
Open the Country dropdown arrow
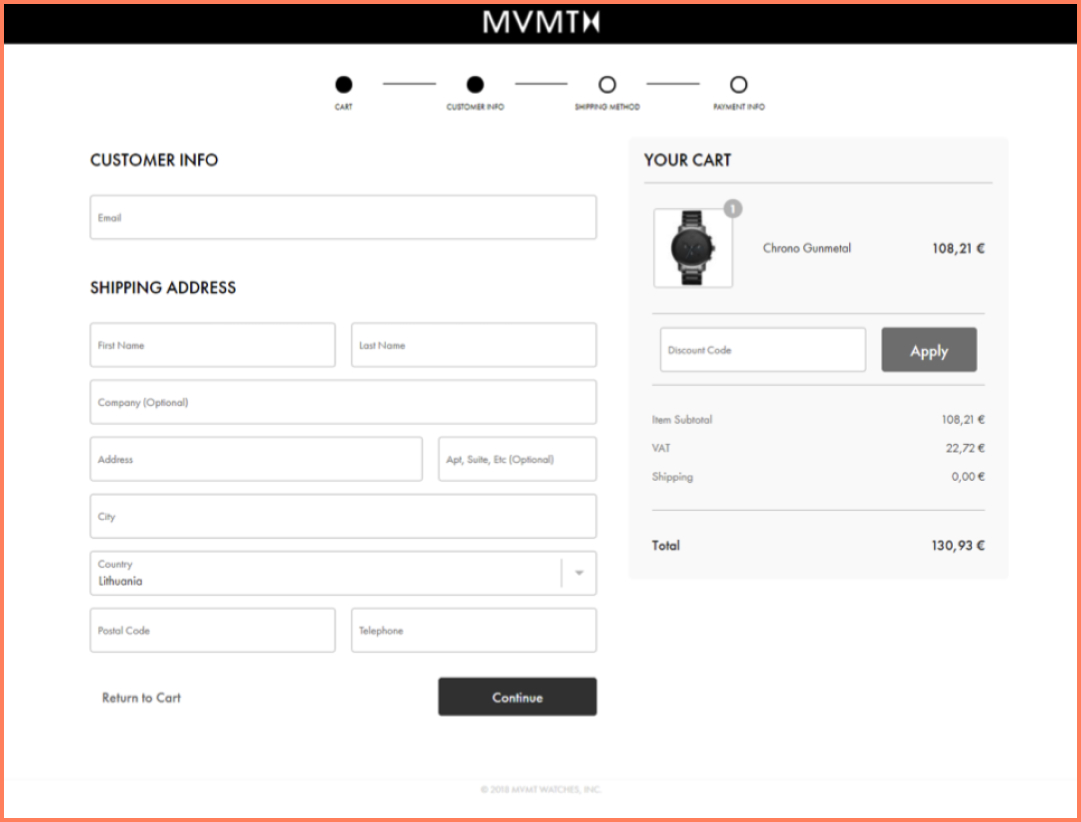pyautogui.click(x=579, y=572)
